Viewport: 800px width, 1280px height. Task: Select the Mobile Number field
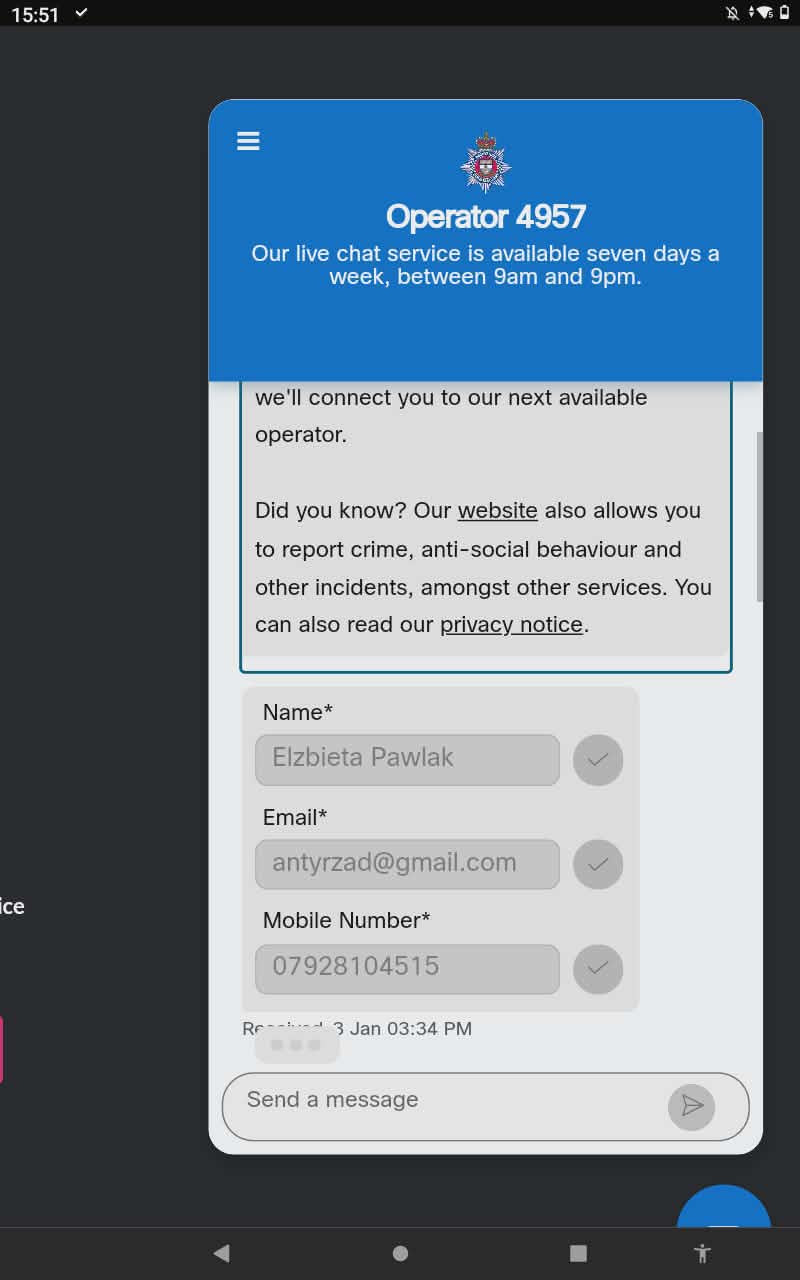coord(407,969)
